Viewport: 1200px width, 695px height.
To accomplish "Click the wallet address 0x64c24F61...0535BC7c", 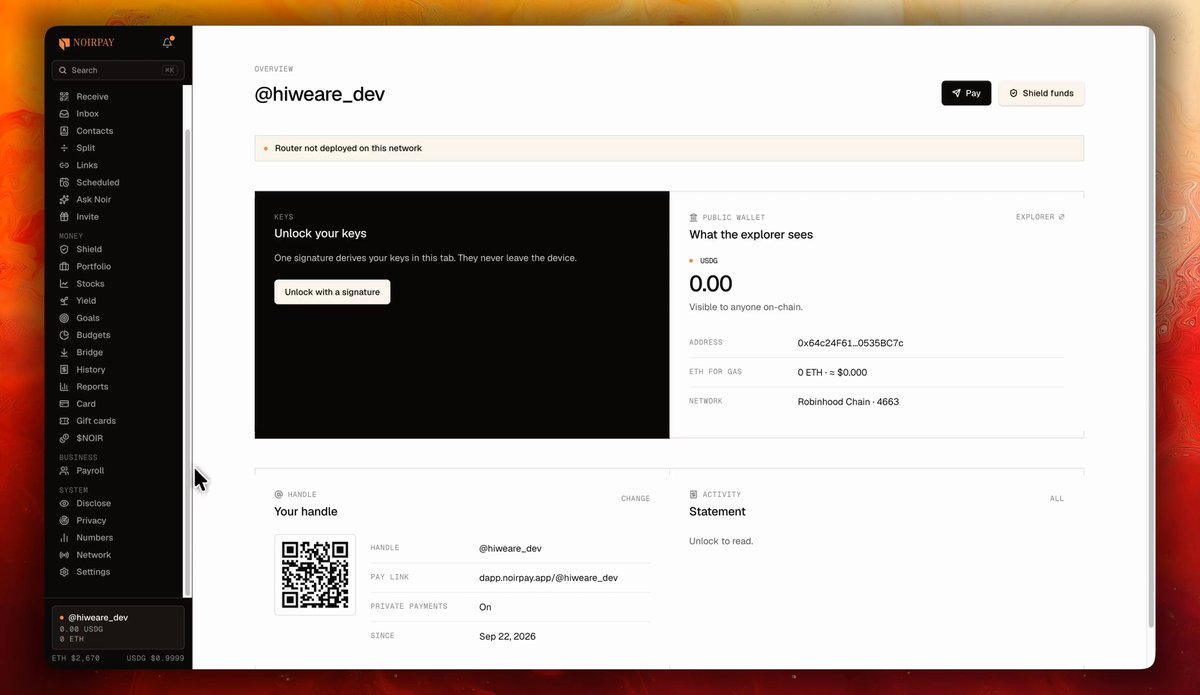I will pos(850,343).
